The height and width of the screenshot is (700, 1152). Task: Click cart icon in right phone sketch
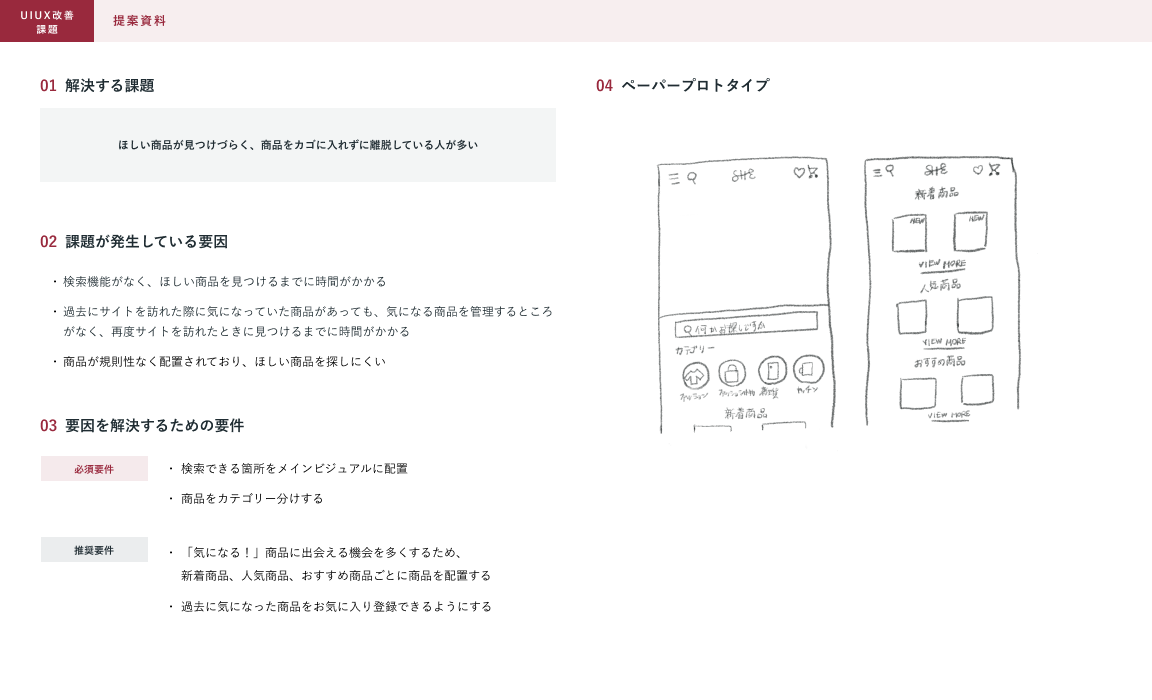994,169
